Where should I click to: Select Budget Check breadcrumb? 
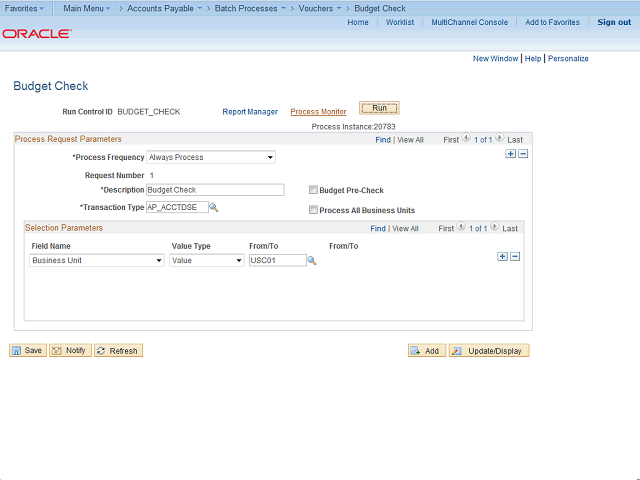pyautogui.click(x=380, y=8)
